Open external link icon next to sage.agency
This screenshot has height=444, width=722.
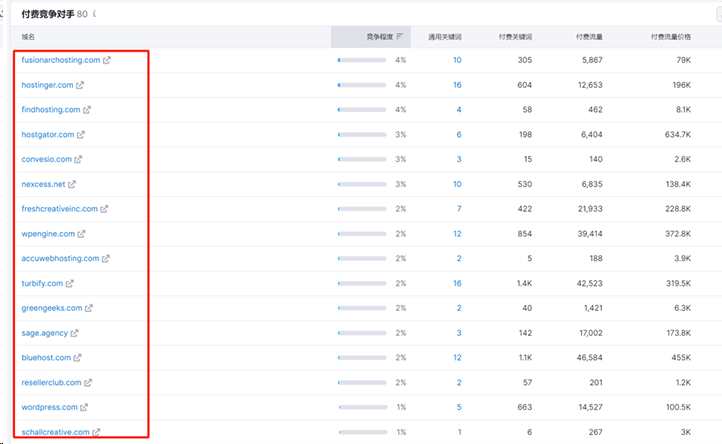coord(75,333)
